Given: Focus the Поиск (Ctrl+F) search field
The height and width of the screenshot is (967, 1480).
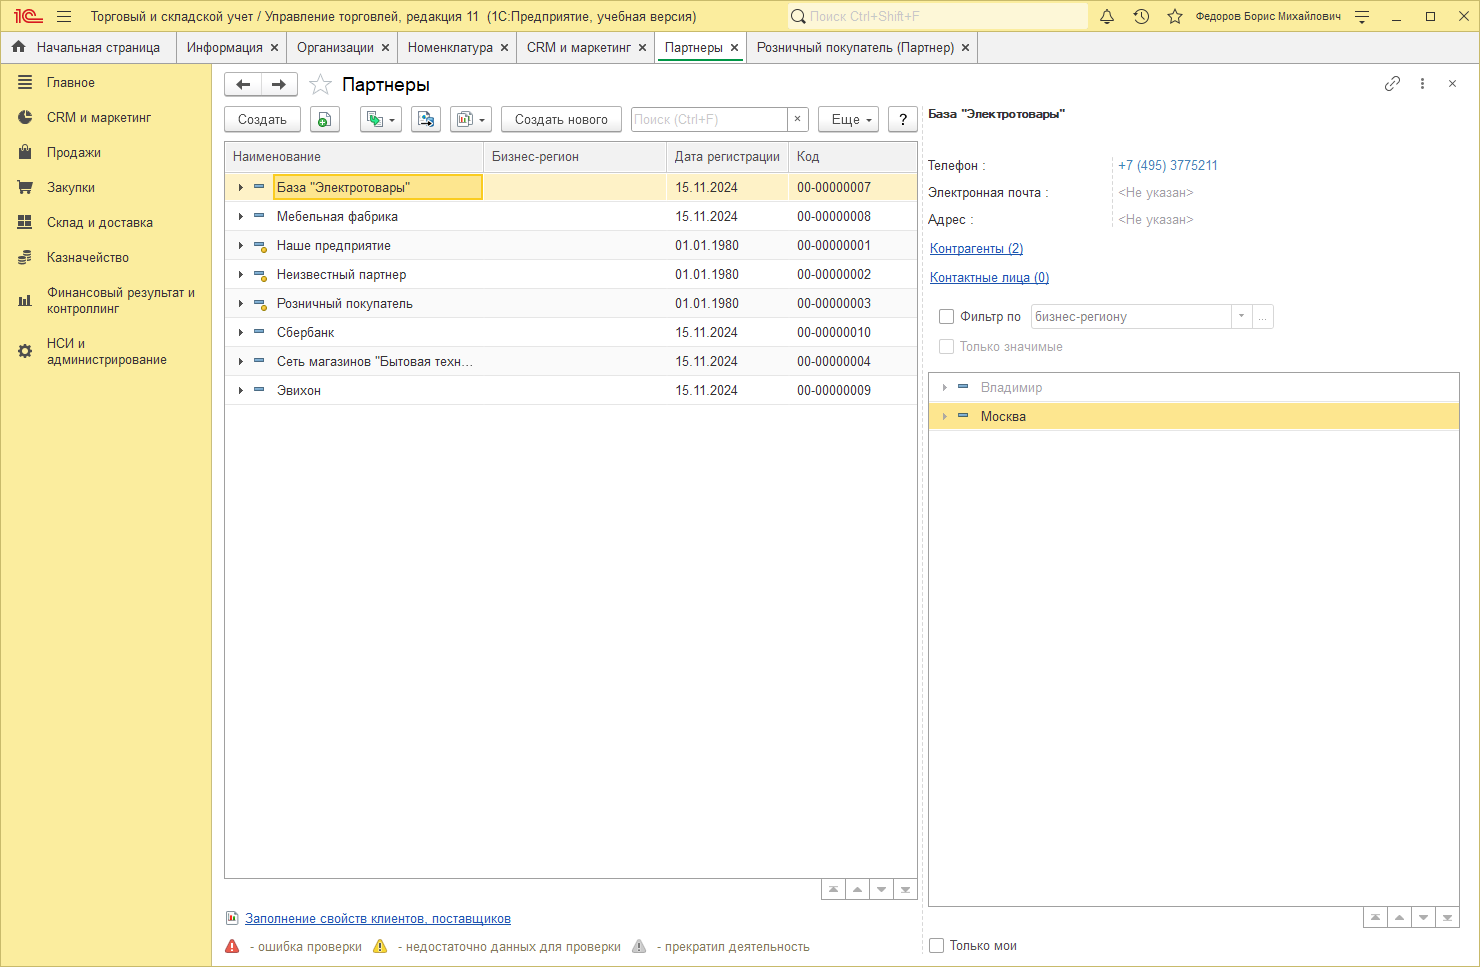Looking at the screenshot, I should tap(709, 119).
